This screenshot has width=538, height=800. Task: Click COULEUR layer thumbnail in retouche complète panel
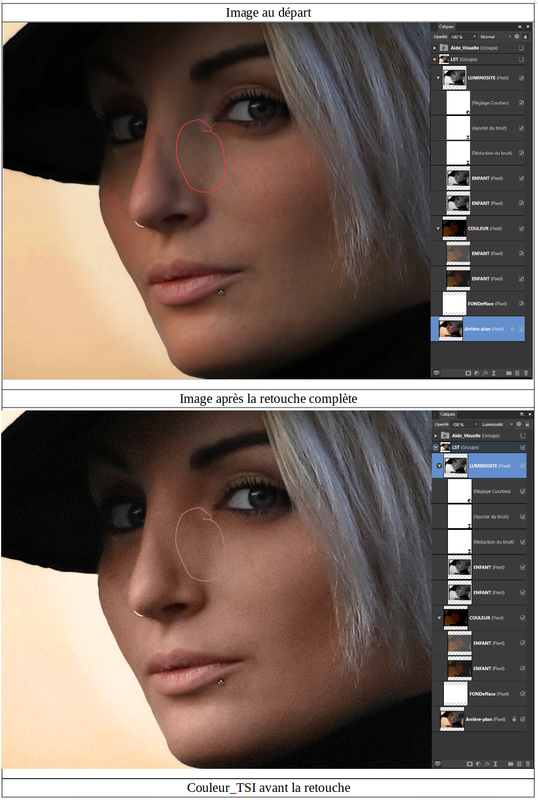point(456,618)
